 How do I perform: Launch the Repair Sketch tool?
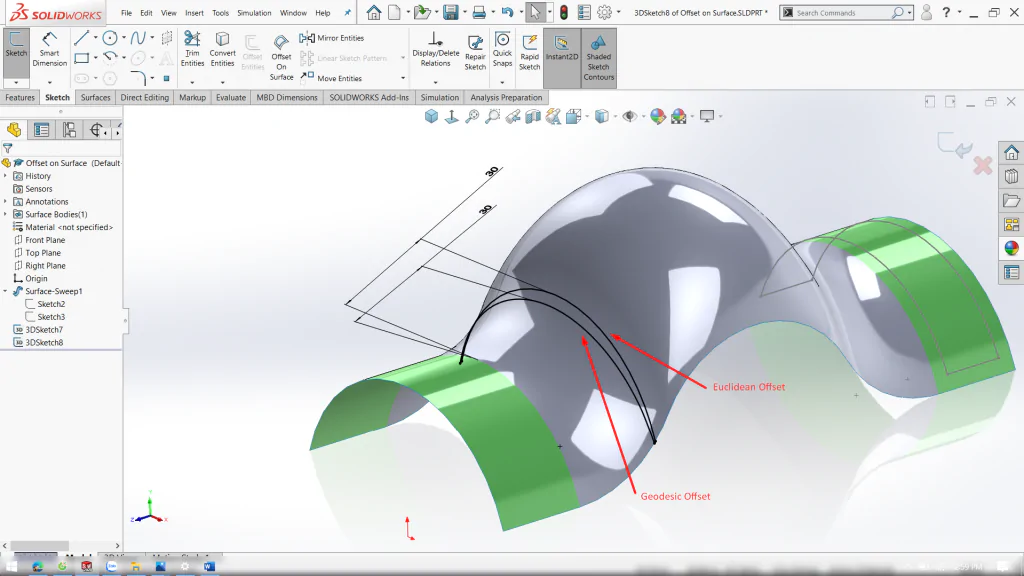475,52
